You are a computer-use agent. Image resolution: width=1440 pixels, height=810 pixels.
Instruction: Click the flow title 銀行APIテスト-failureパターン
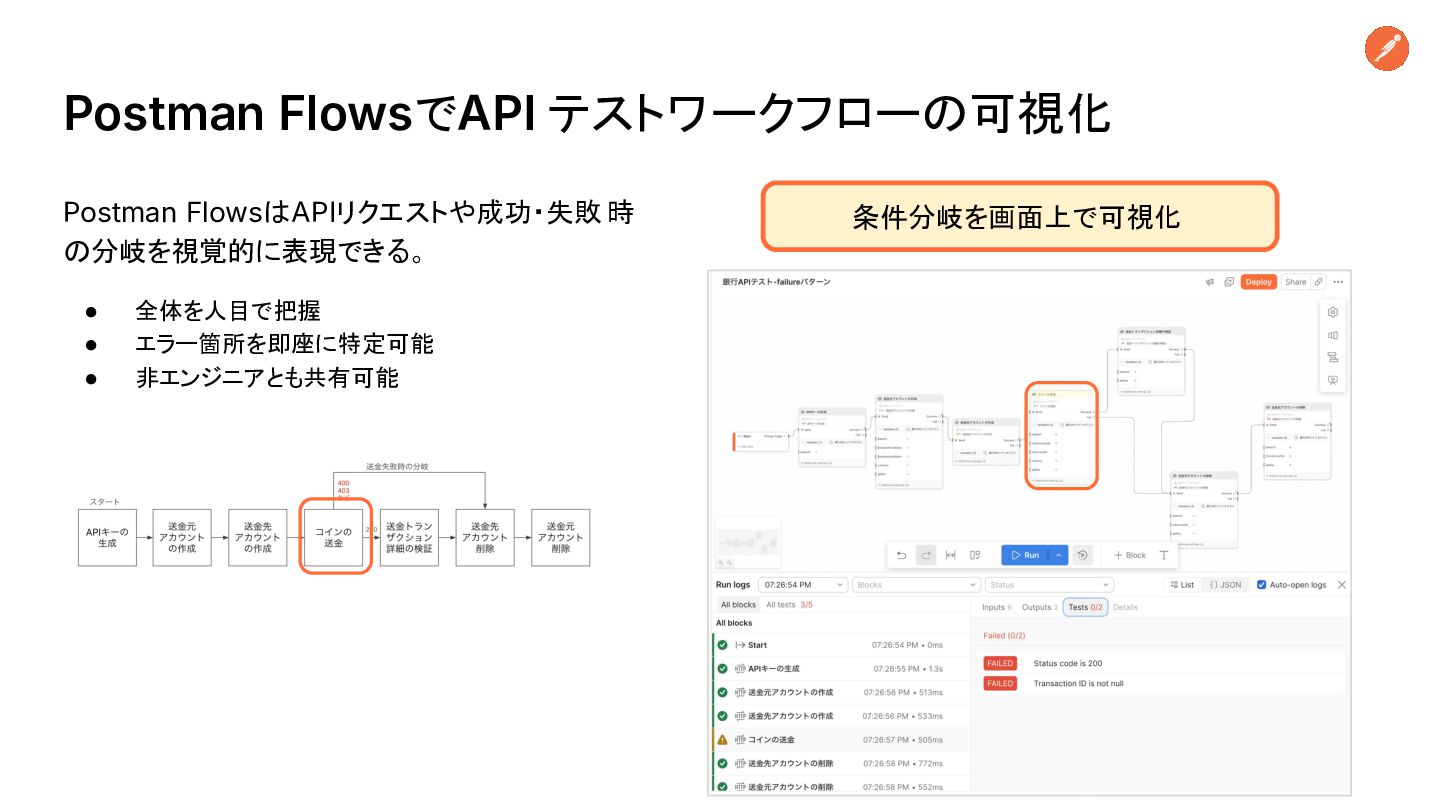776,282
